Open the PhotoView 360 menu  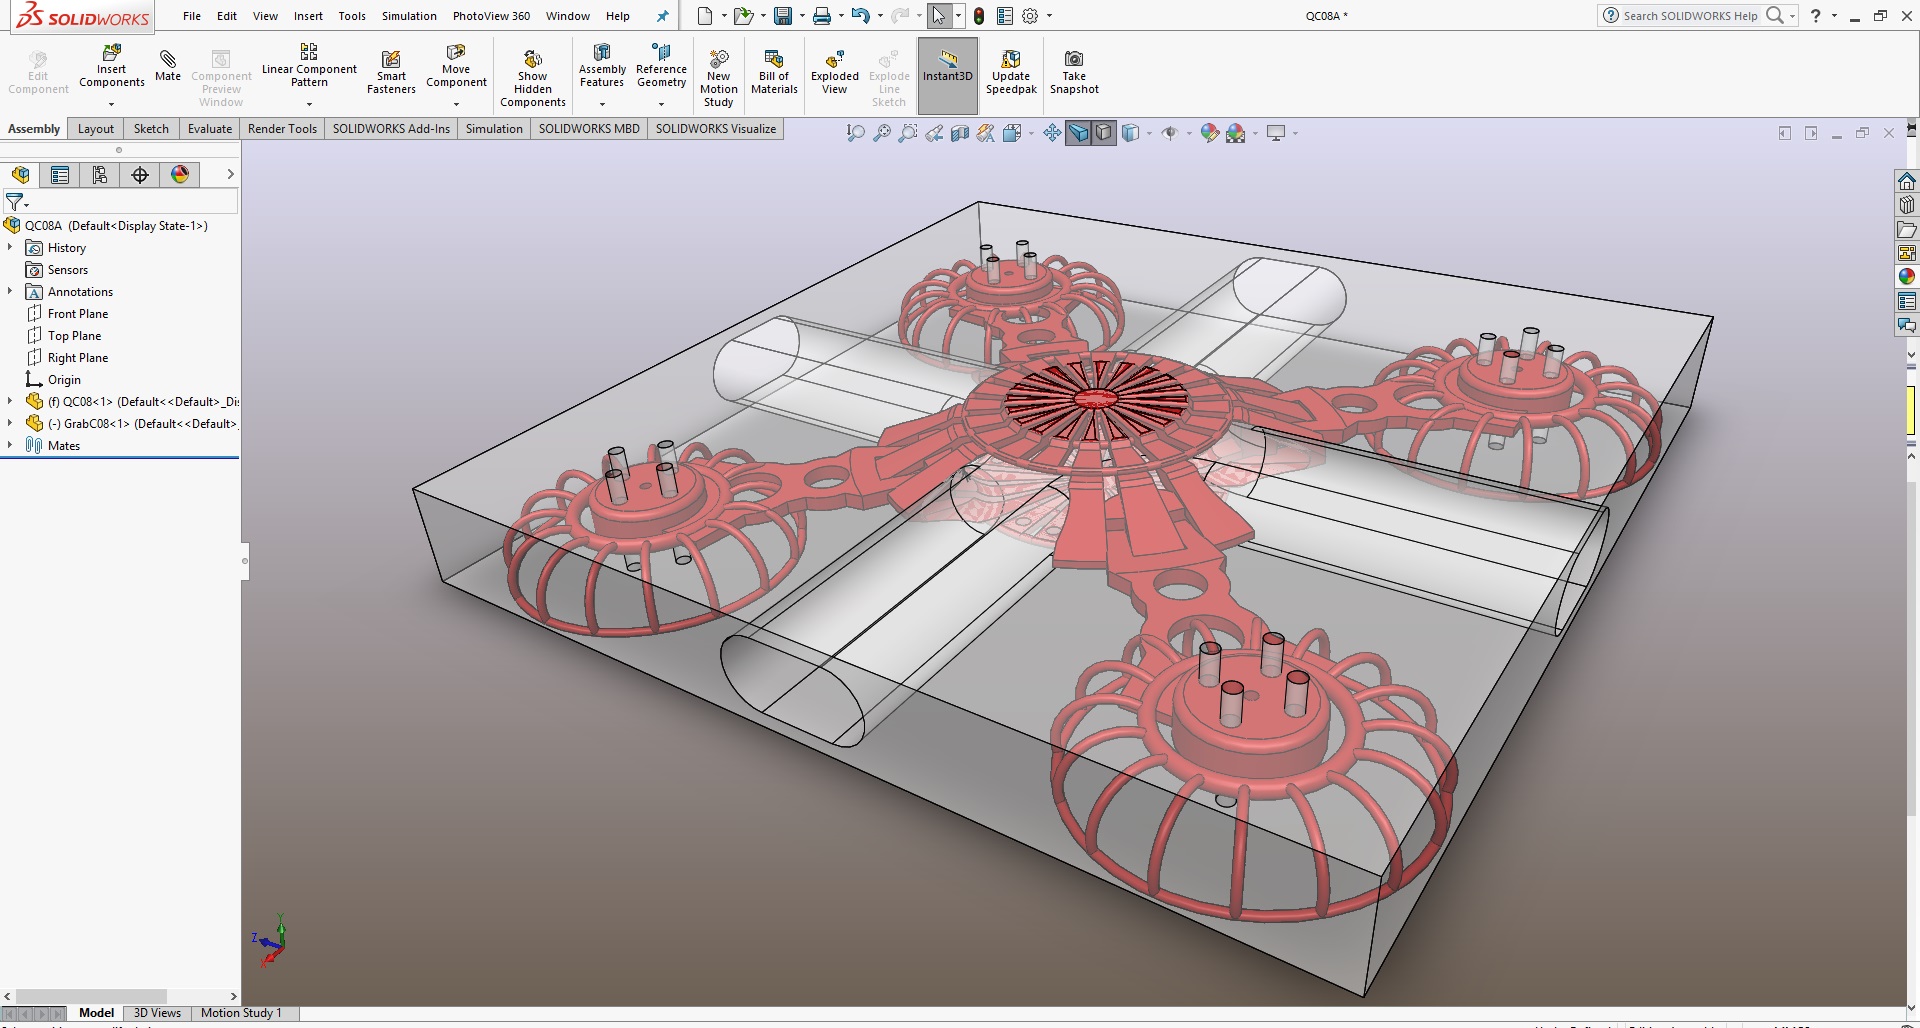pos(491,16)
